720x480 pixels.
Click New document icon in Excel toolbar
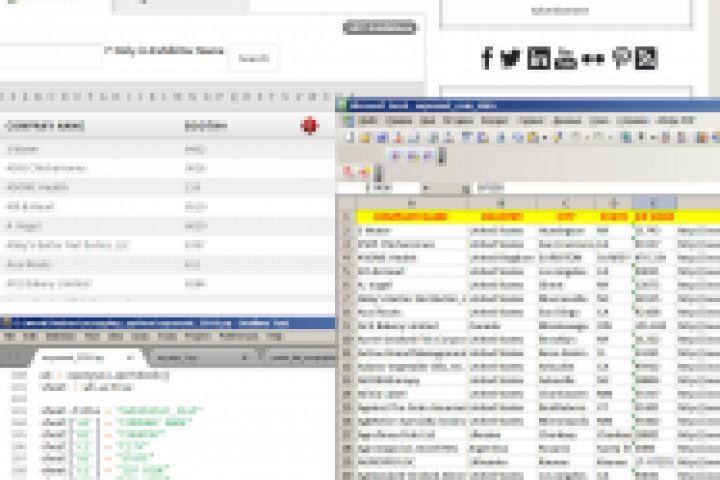click(350, 137)
